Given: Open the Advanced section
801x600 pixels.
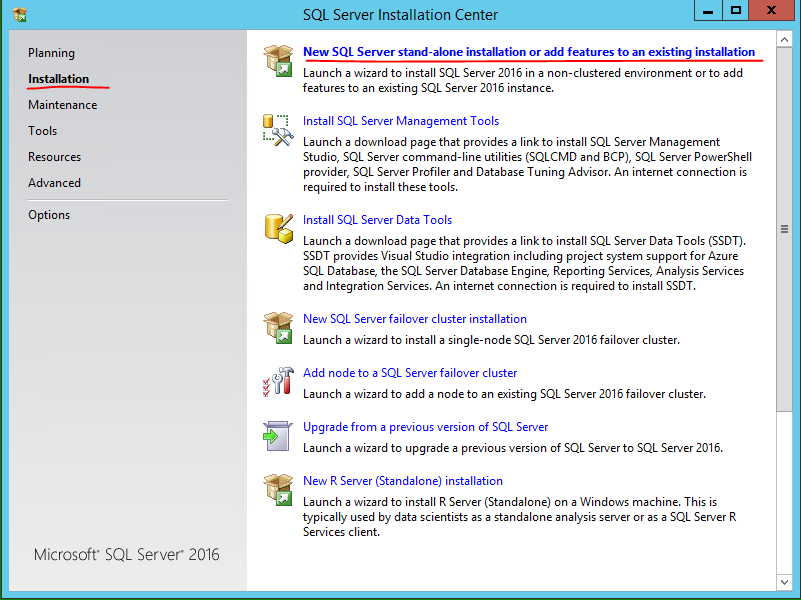Looking at the screenshot, I should [55, 183].
